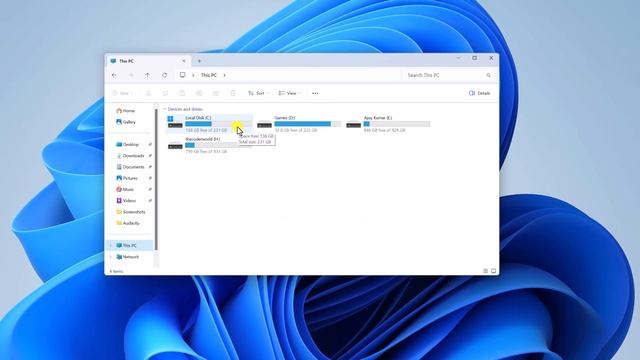Close the This PC tab
The image size is (640, 360).
[x=184, y=61]
